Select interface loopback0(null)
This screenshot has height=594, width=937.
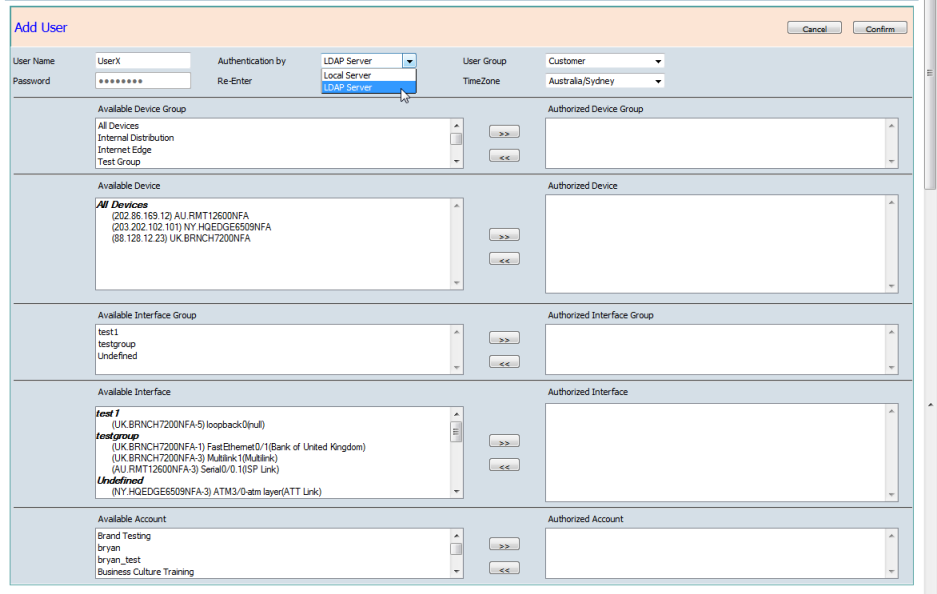point(188,425)
